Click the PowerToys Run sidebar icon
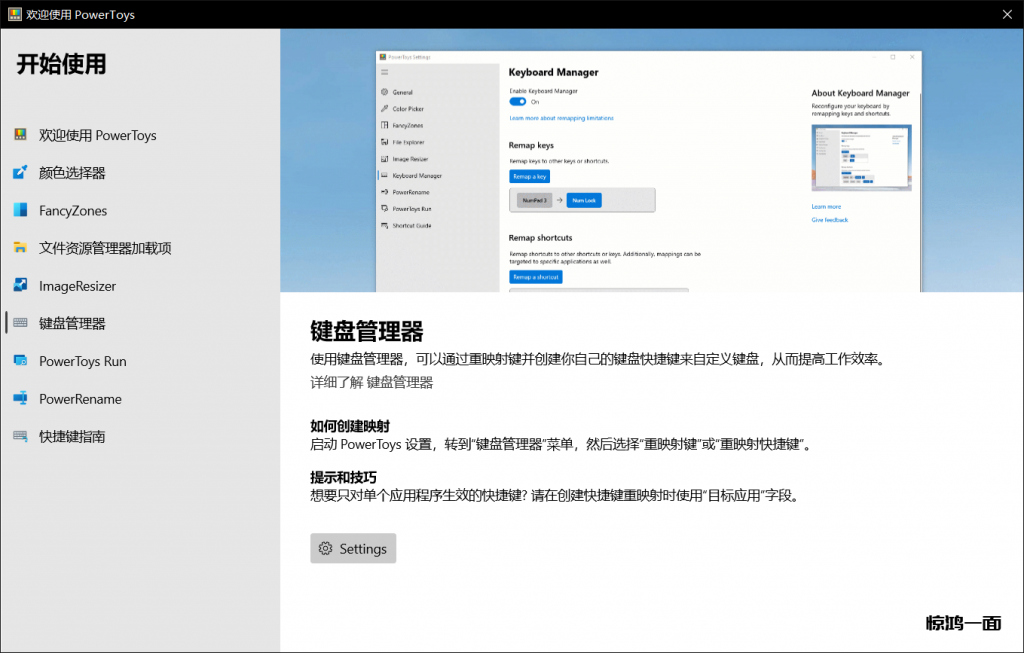1024x653 pixels. [20, 361]
